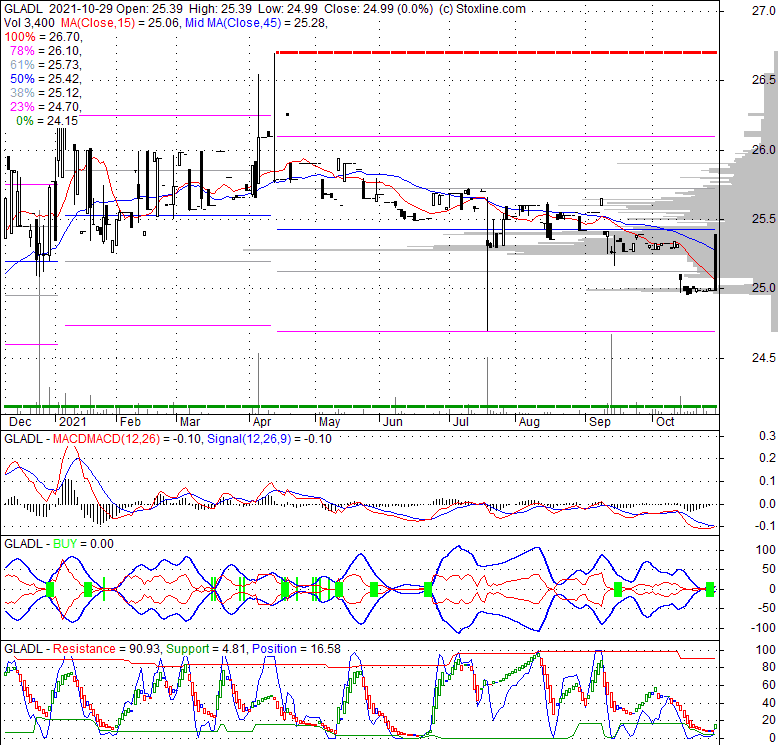
Task: Click the '61% = 25.73' Fibonacci level
Action: tap(45, 65)
